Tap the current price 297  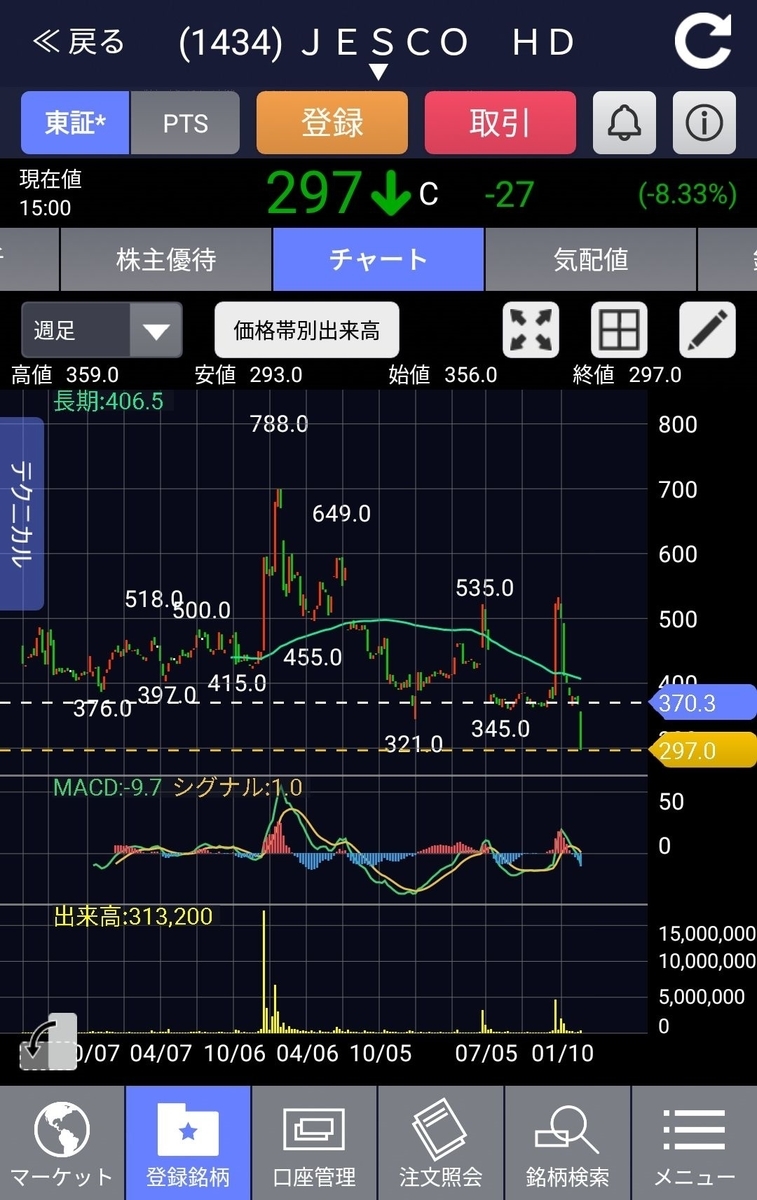pos(314,193)
